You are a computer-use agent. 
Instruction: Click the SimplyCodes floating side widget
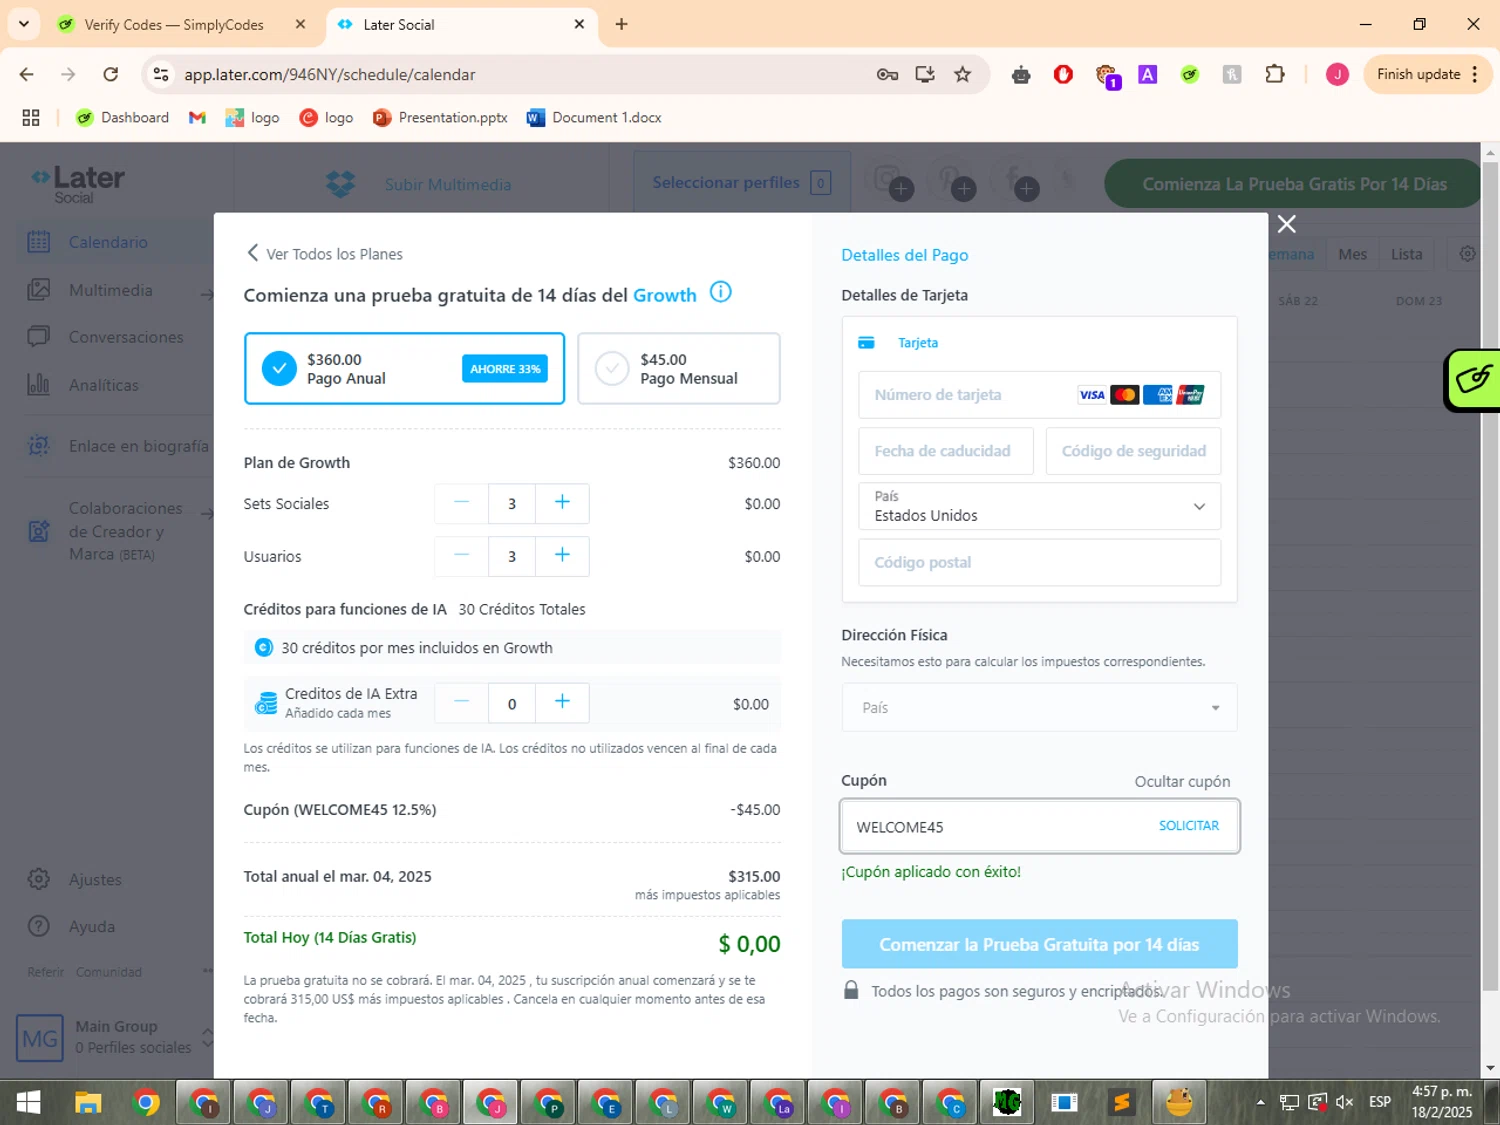(x=1473, y=380)
